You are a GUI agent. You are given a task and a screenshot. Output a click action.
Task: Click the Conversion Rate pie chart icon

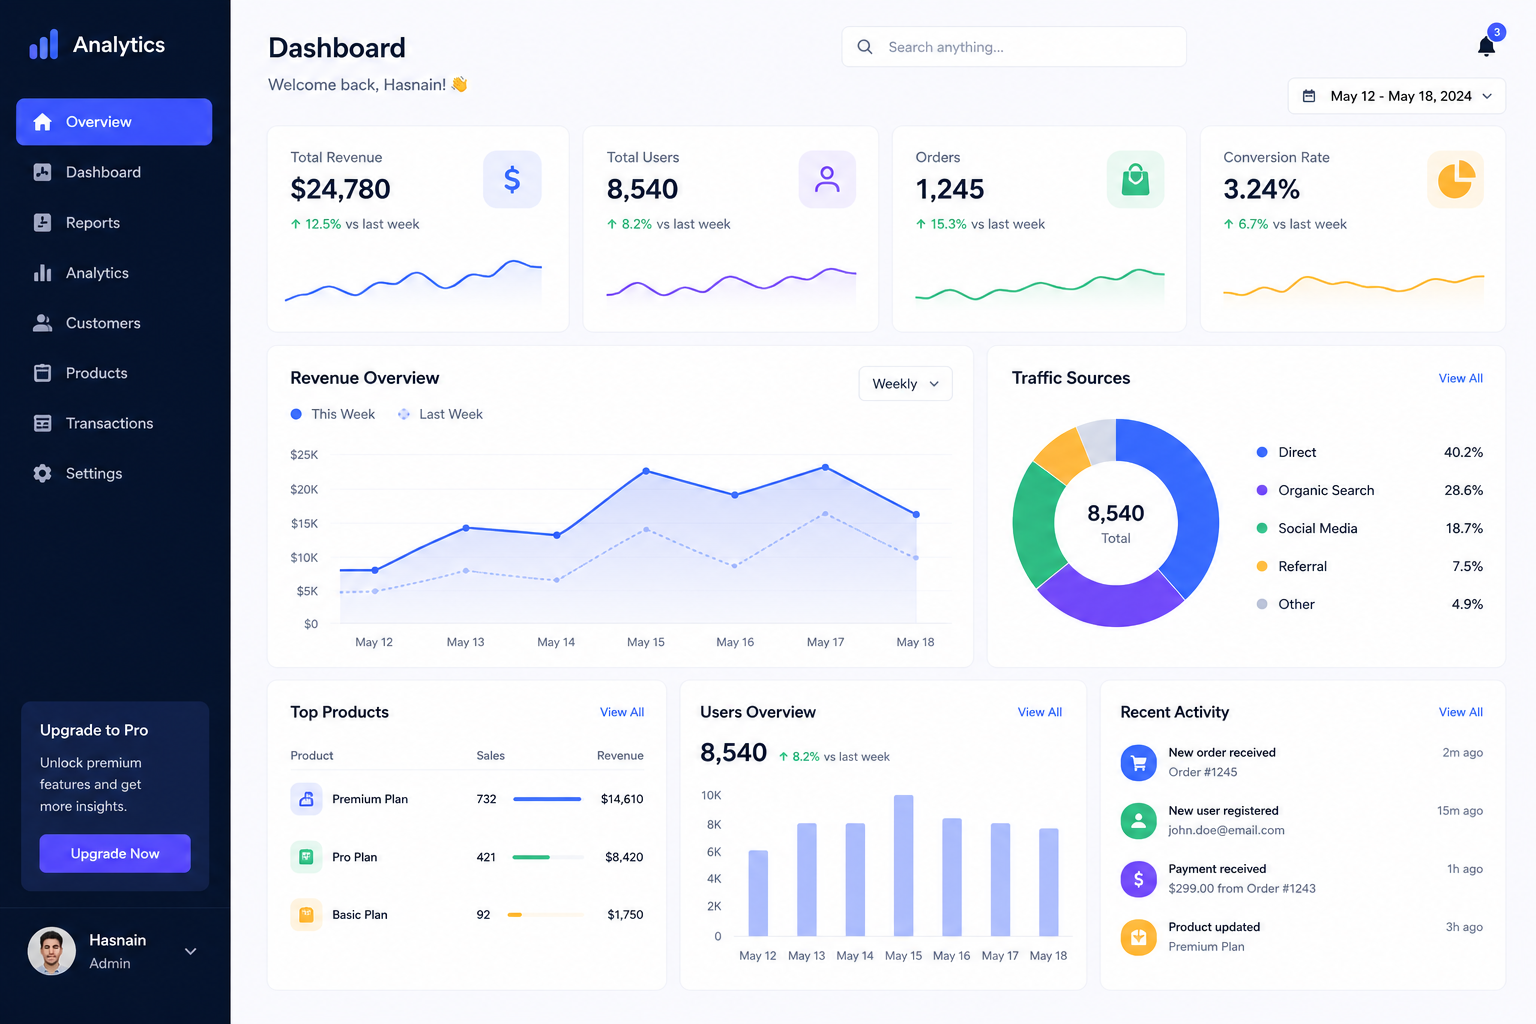(1455, 179)
